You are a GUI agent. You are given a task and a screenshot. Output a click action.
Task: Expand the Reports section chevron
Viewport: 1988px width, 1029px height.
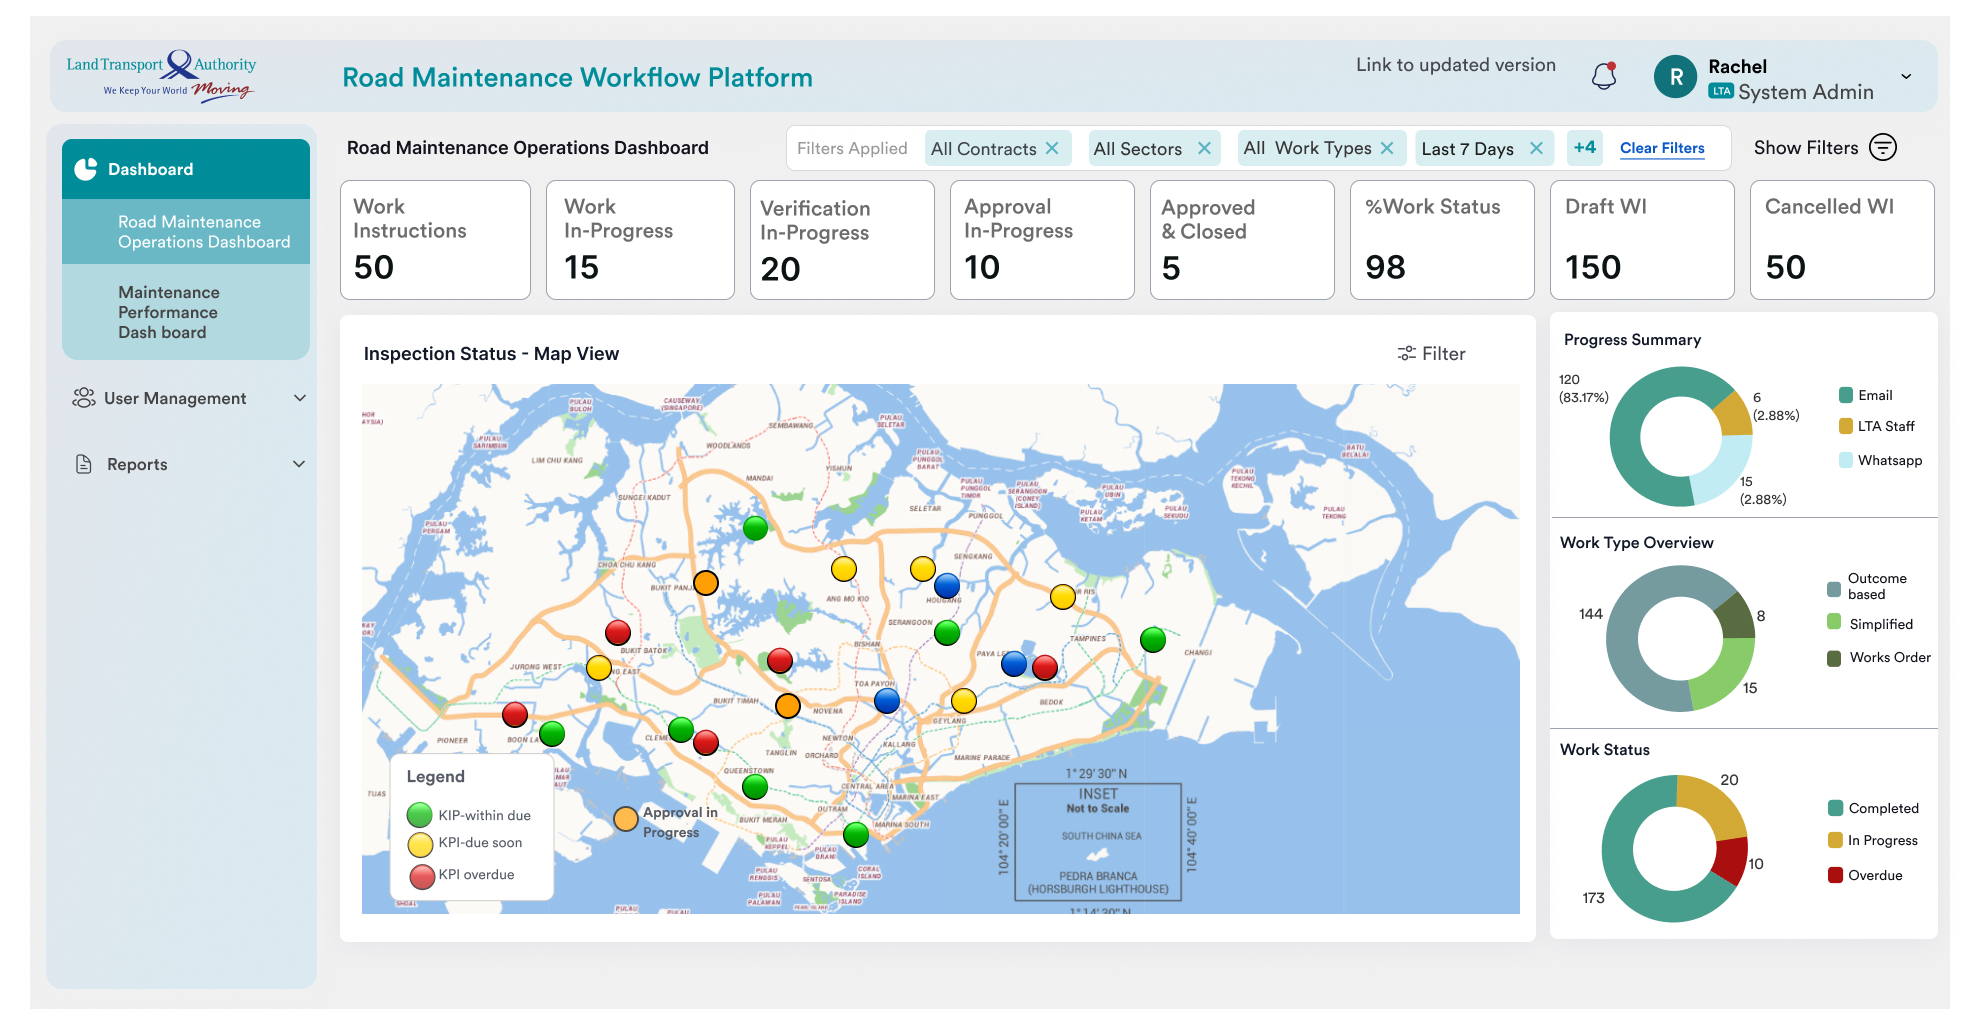coord(299,464)
